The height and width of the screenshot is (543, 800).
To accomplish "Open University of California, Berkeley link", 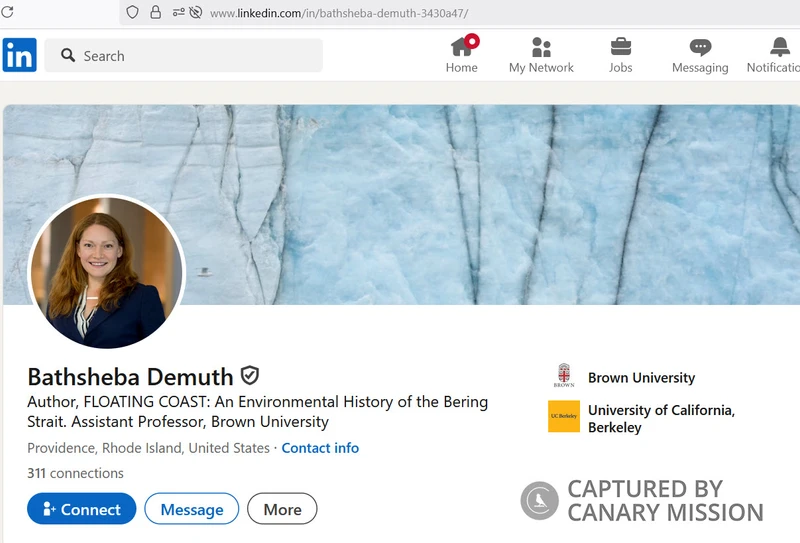I will (x=661, y=418).
